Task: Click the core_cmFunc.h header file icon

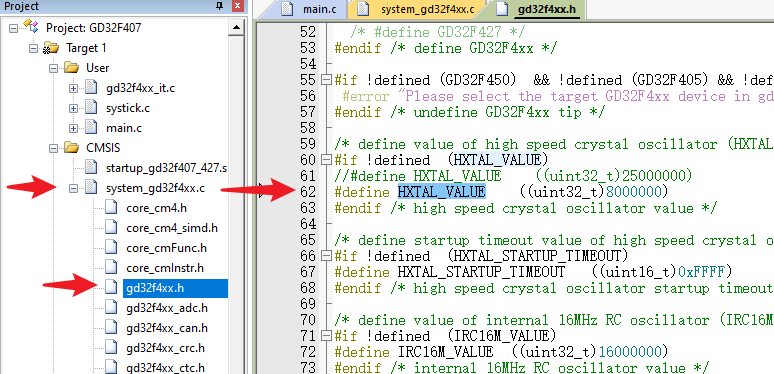Action: (111, 248)
